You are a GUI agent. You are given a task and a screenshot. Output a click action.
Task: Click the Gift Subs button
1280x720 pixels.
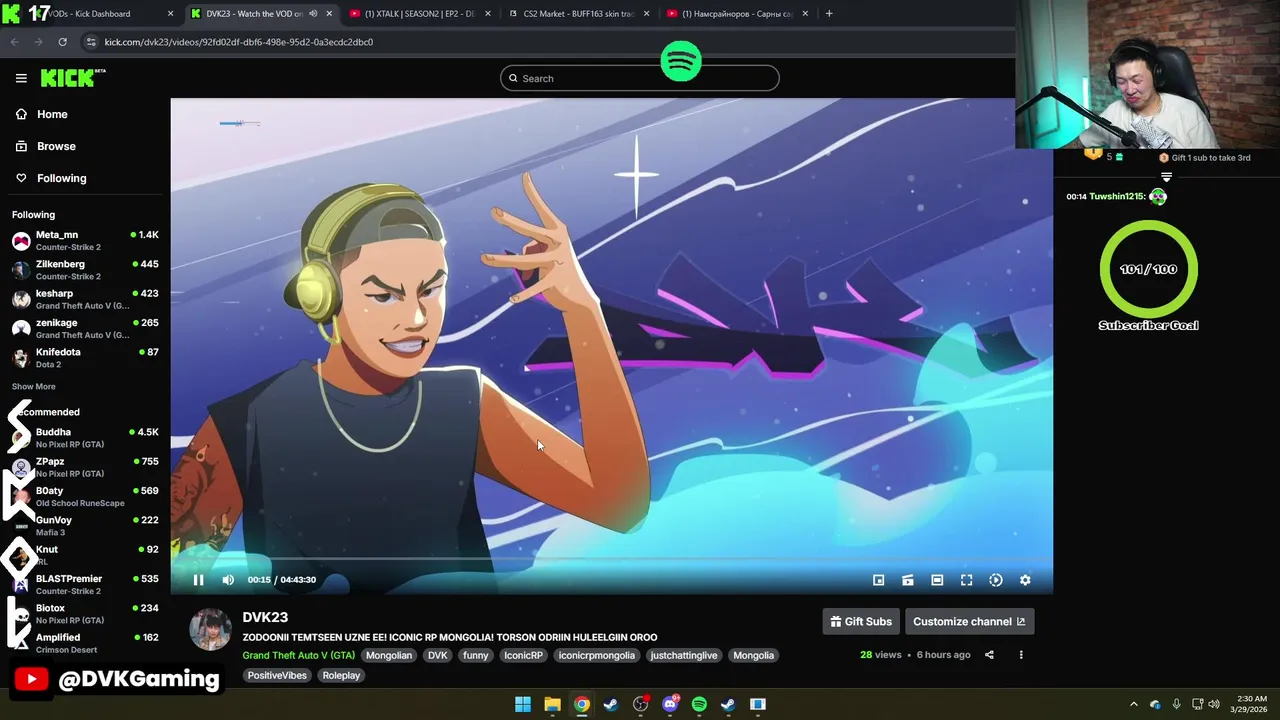pyautogui.click(x=860, y=621)
